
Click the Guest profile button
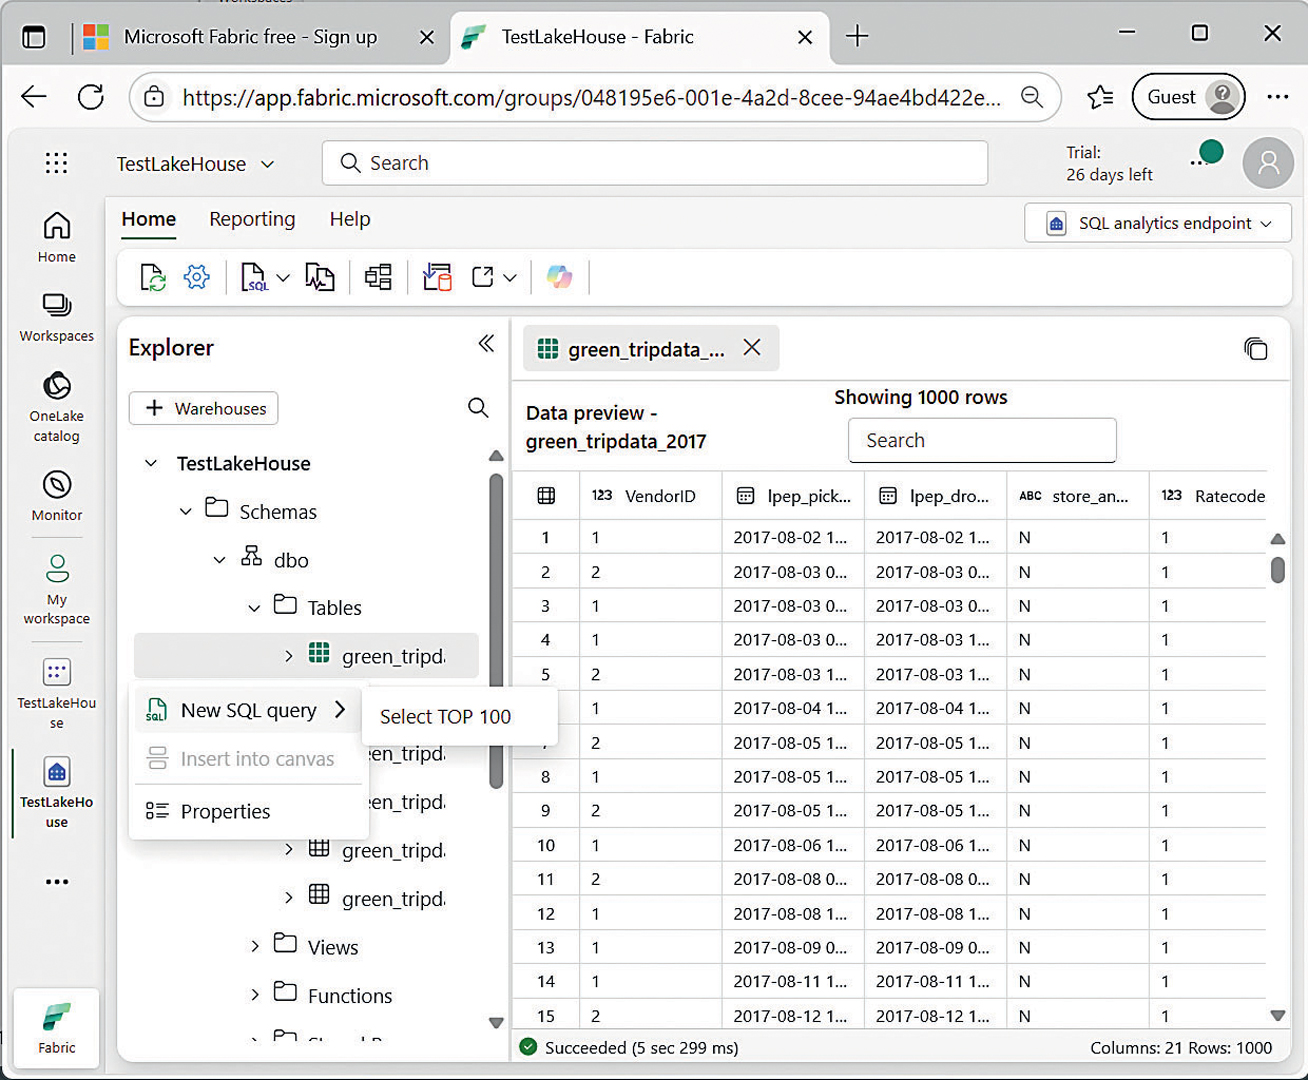[1188, 97]
